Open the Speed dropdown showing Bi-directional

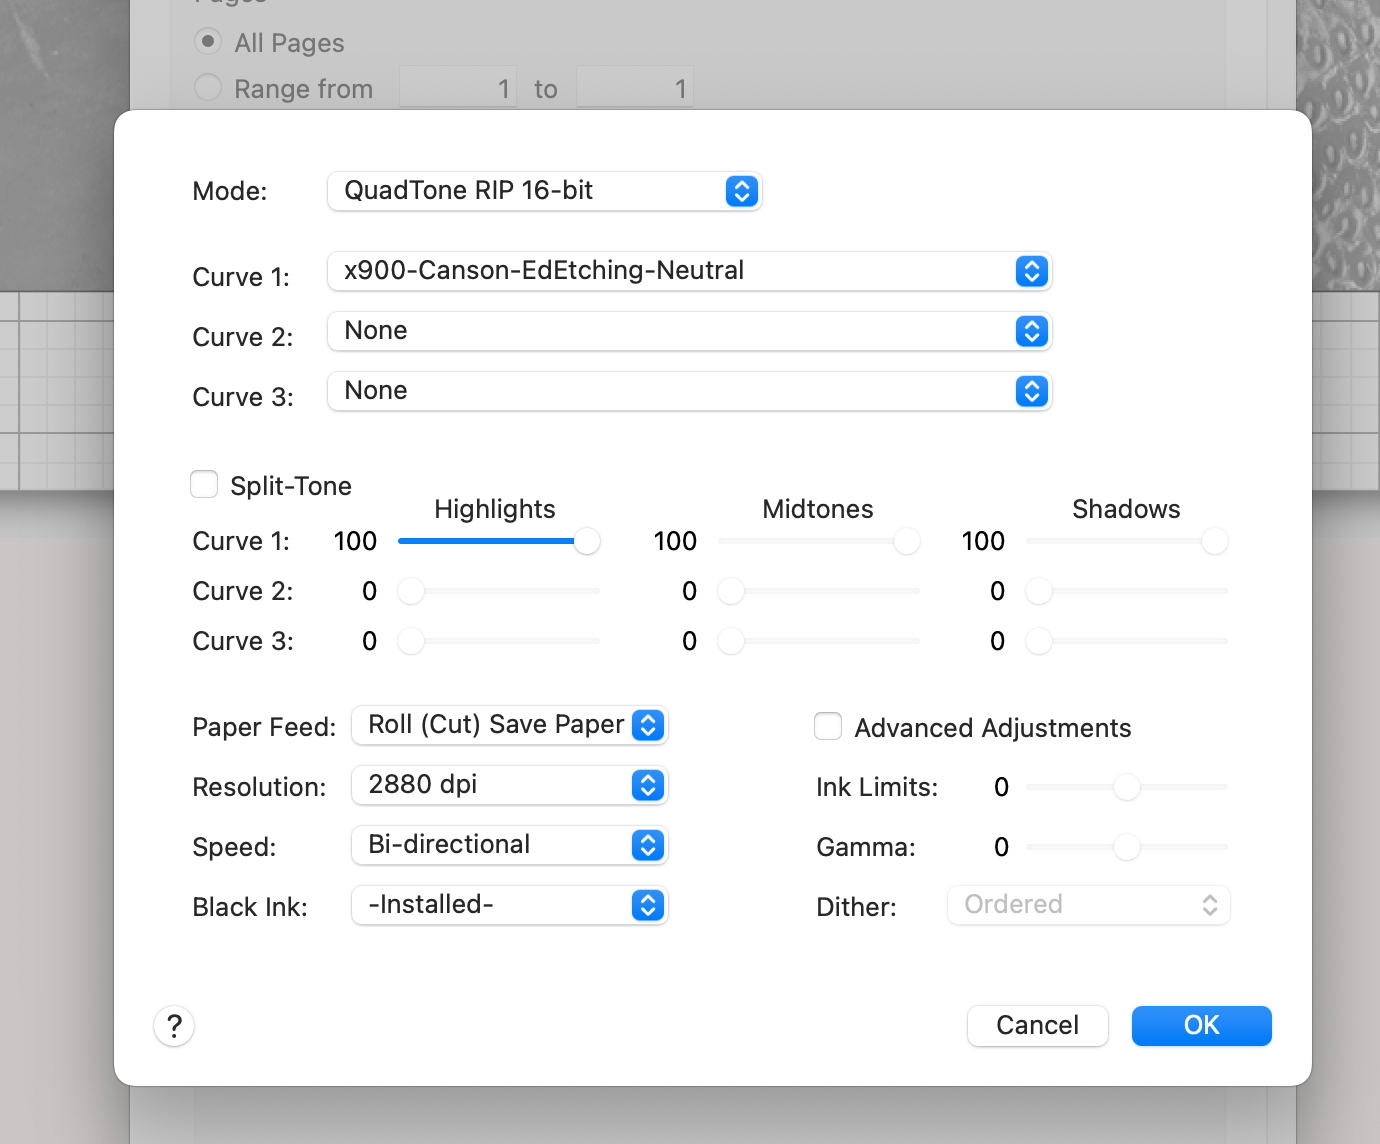pos(510,845)
